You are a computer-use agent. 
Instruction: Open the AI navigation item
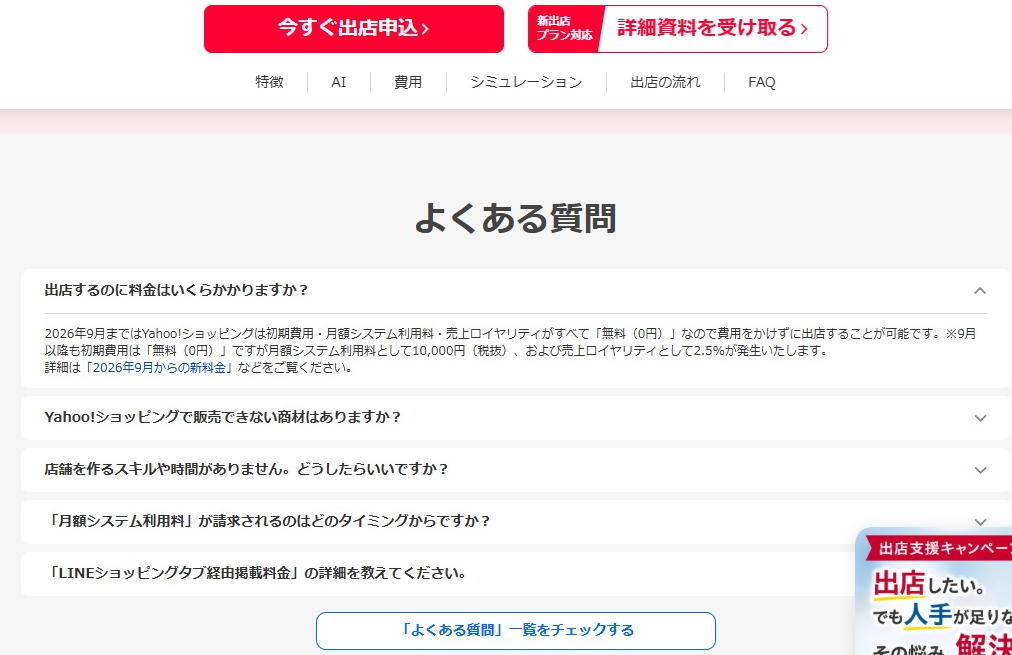pyautogui.click(x=339, y=82)
